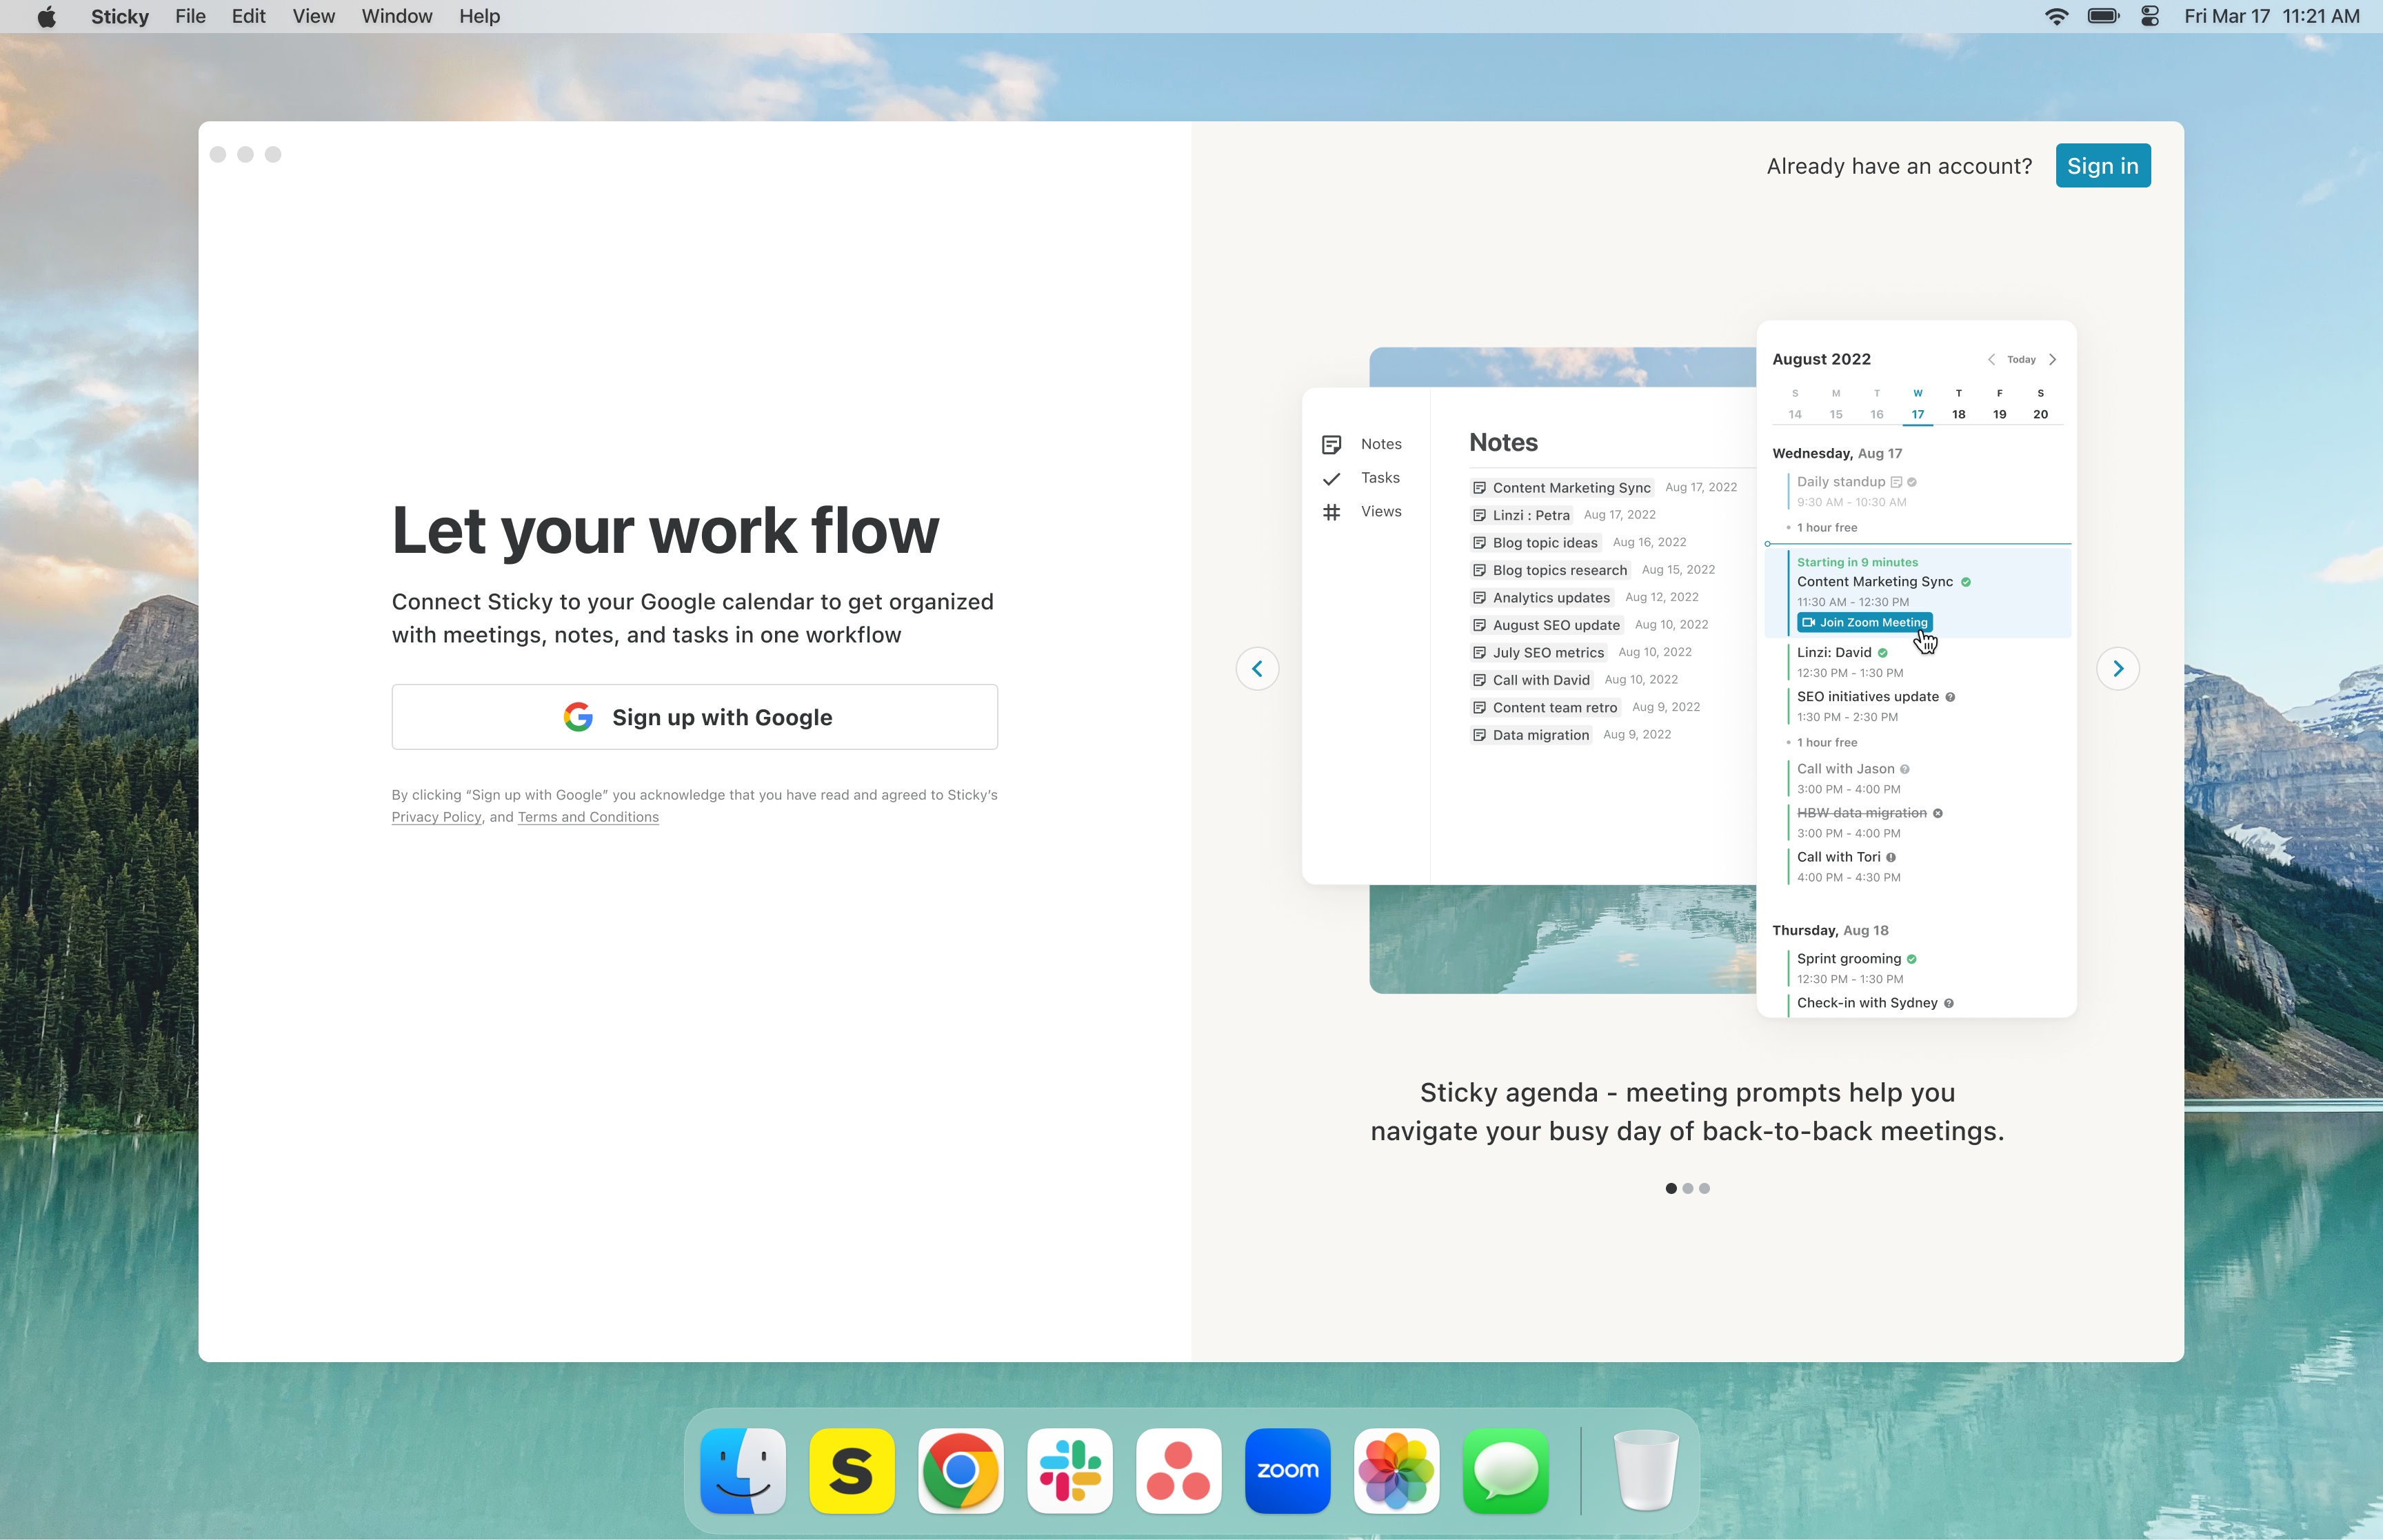Viewport: 2383px width, 1540px height.
Task: Open the Help menu
Action: 479,16
